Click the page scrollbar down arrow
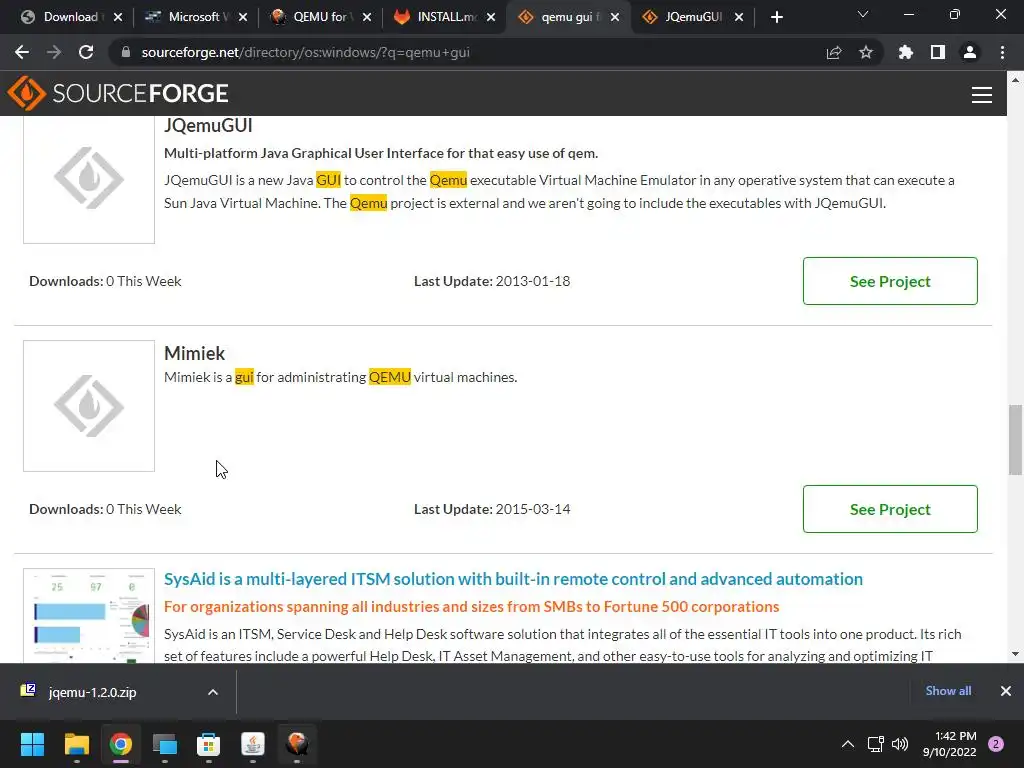Image resolution: width=1024 pixels, height=768 pixels. pyautogui.click(x=1015, y=654)
